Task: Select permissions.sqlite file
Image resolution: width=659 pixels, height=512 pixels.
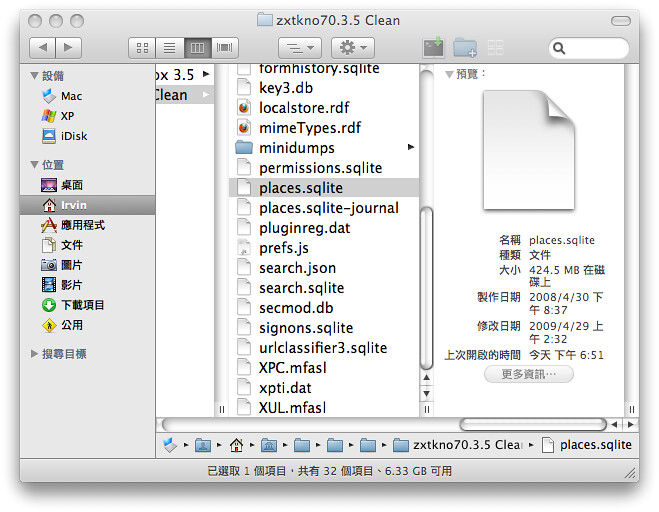Action: [x=324, y=168]
